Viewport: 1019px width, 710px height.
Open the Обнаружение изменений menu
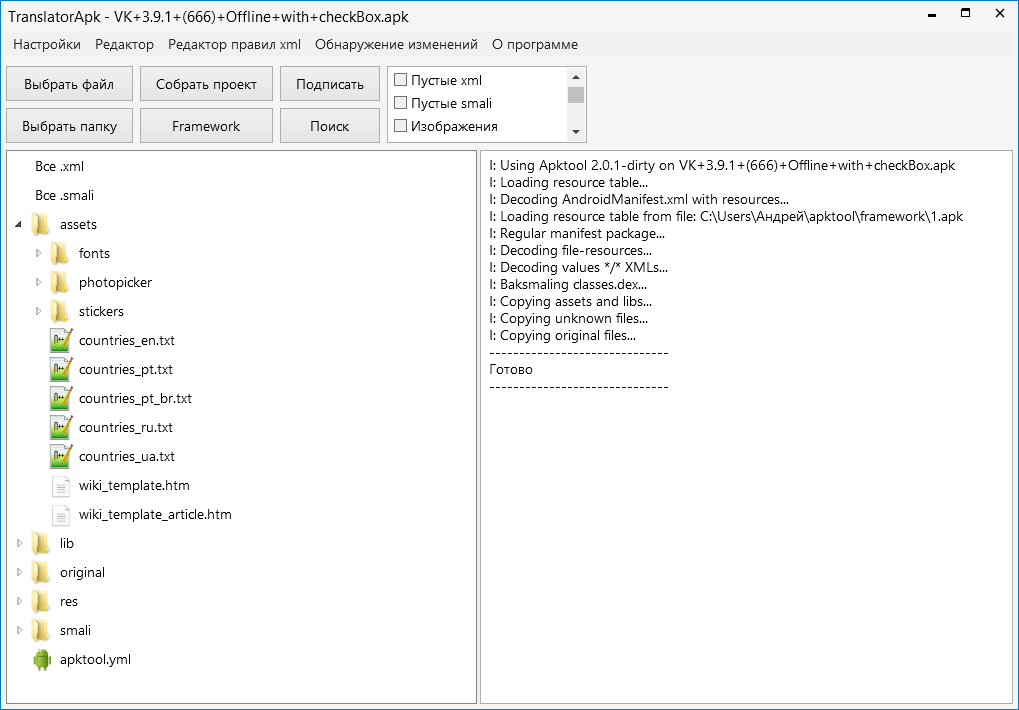(x=396, y=44)
